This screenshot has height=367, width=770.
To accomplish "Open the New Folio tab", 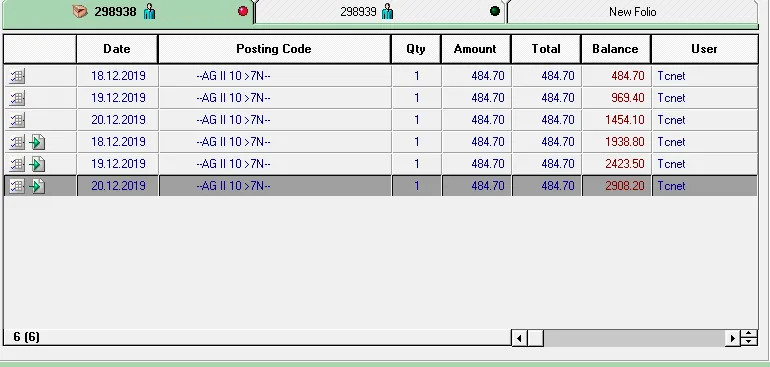I will click(632, 12).
